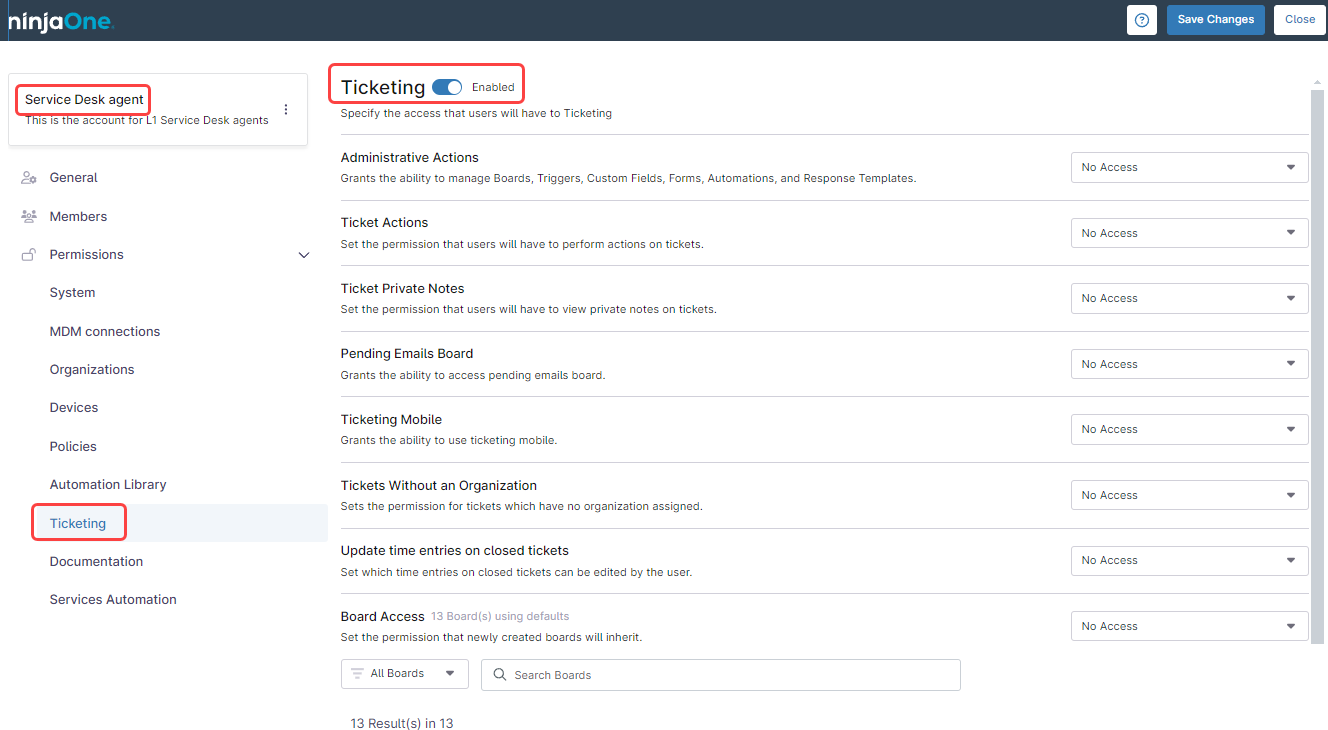Click the Members icon in the sidebar

pos(28,216)
